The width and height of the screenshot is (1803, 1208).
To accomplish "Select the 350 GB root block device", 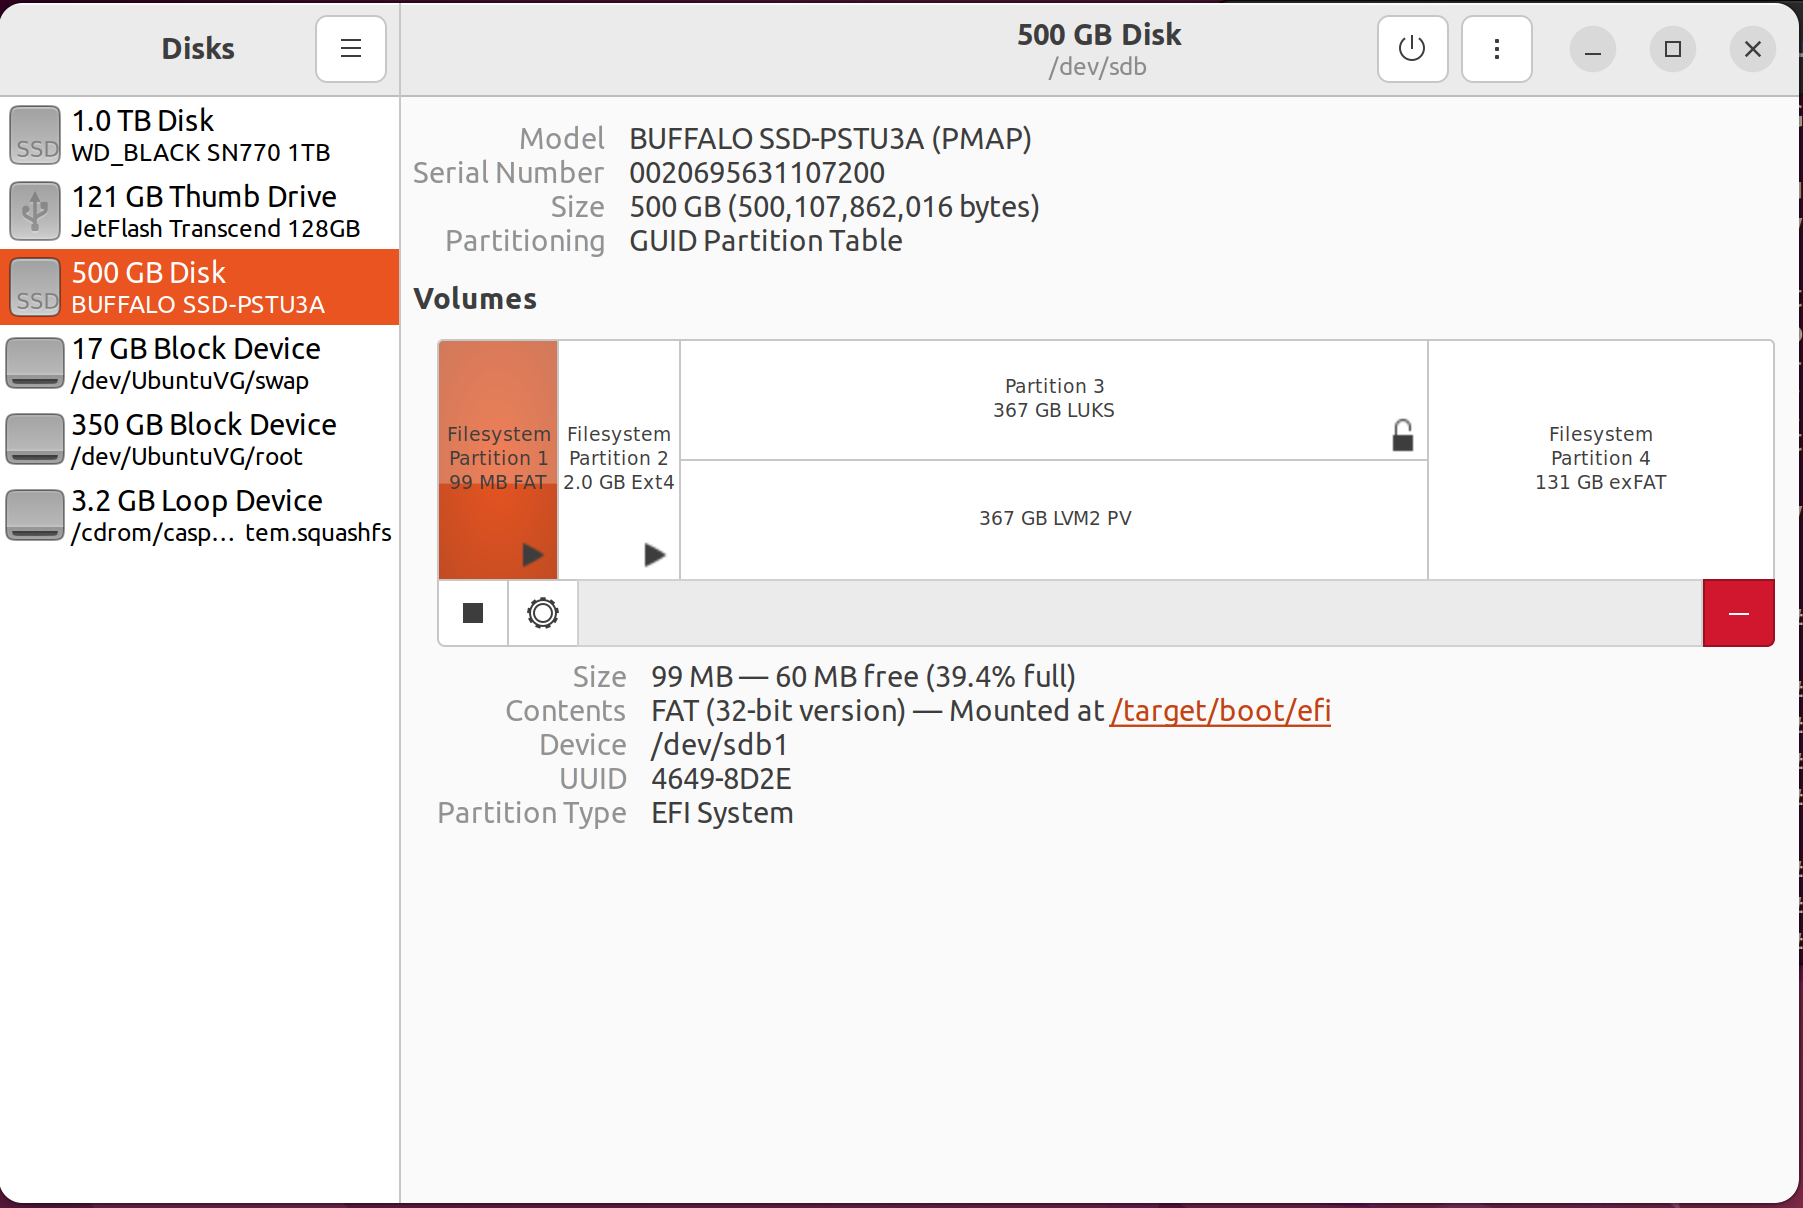I will pos(200,439).
